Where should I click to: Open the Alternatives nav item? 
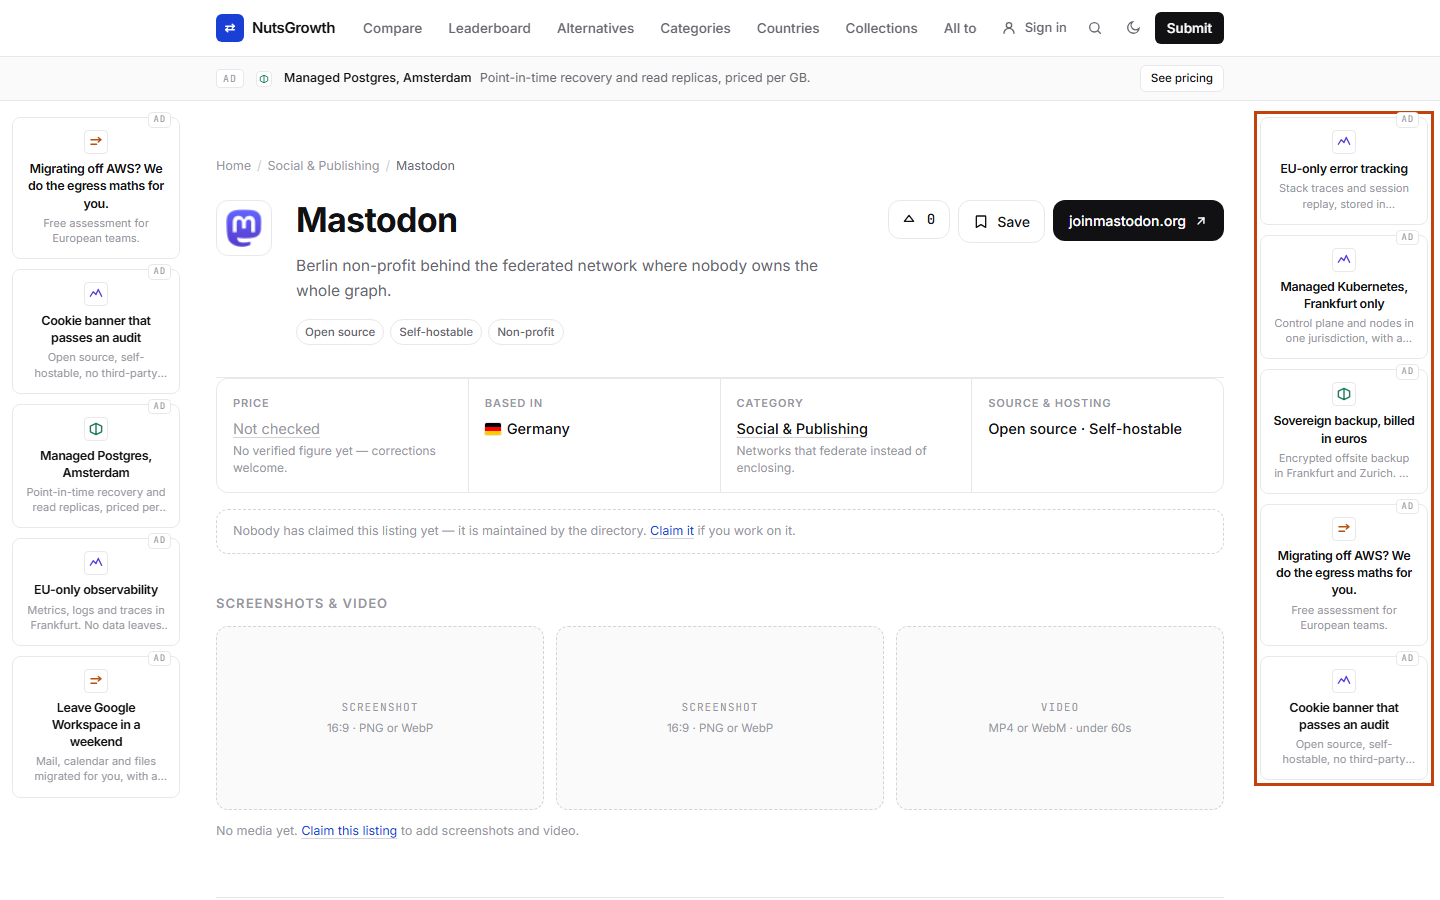coord(595,28)
